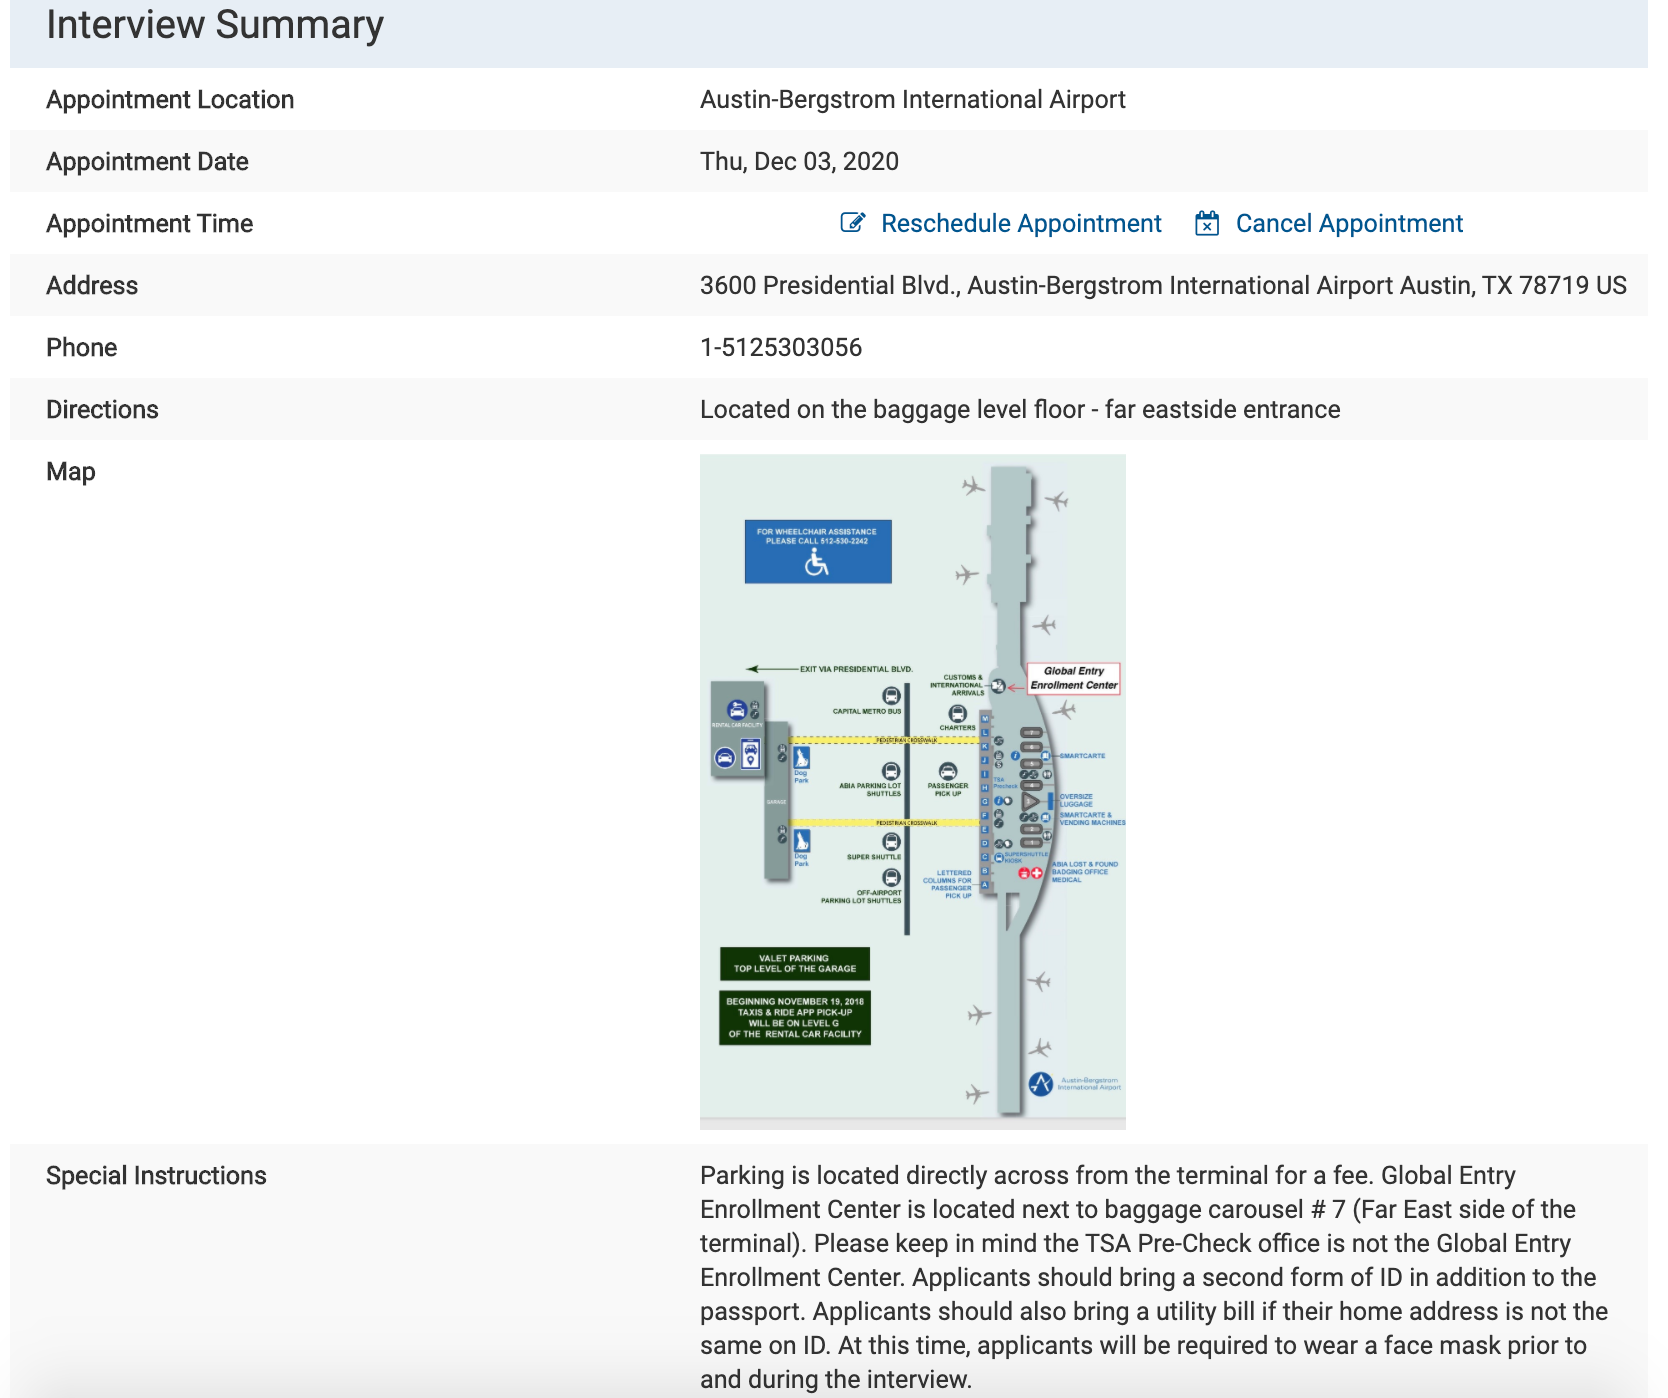Click the pencil edit icon beside Reschedule

(x=852, y=223)
